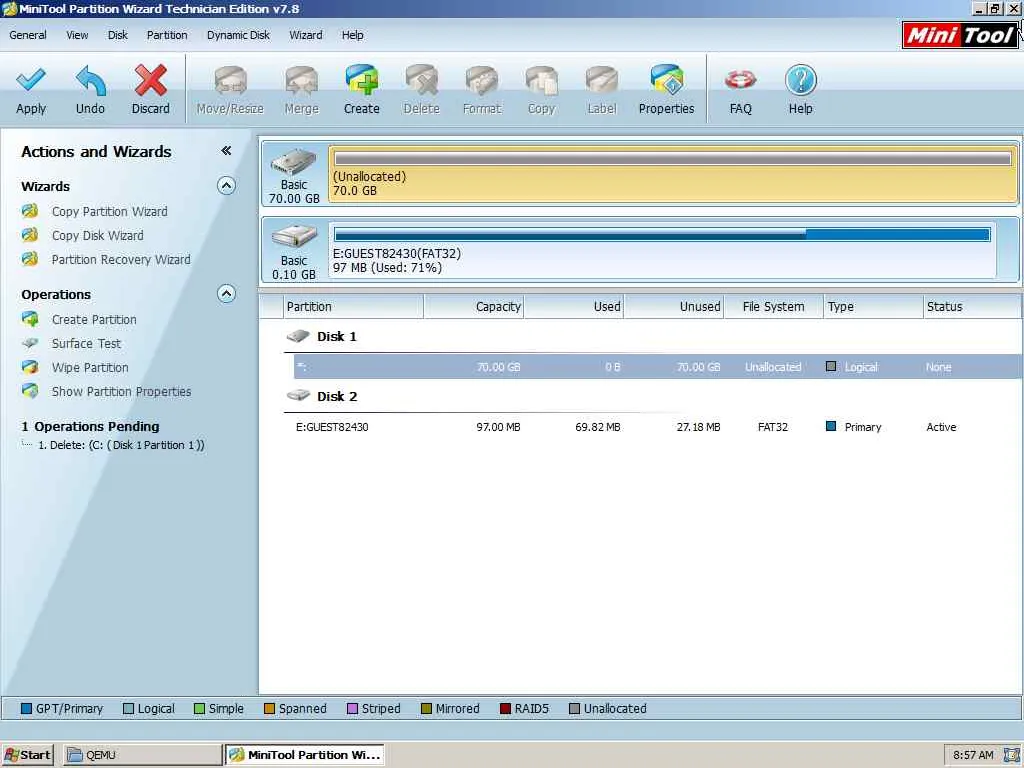The width and height of the screenshot is (1024, 768).
Task: Click the Partition Recovery Wizard icon
Action: (29, 259)
